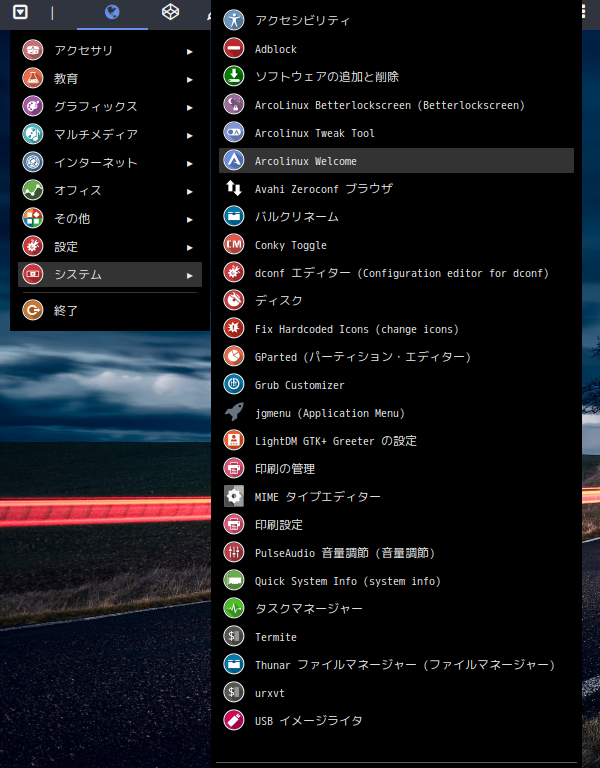Click the urxvt terminal icon
Image resolution: width=600 pixels, height=768 pixels.
(x=234, y=692)
